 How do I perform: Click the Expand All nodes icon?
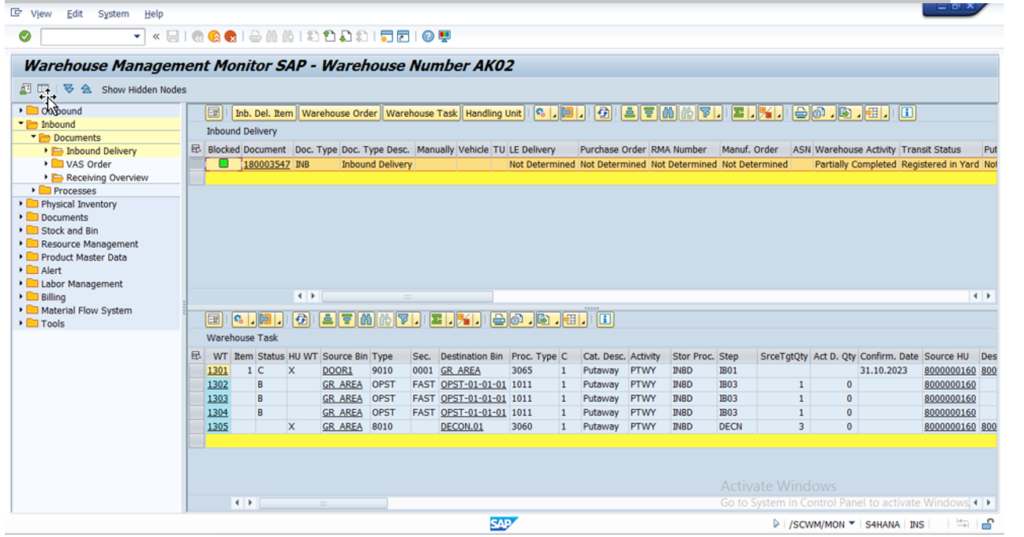click(x=69, y=89)
